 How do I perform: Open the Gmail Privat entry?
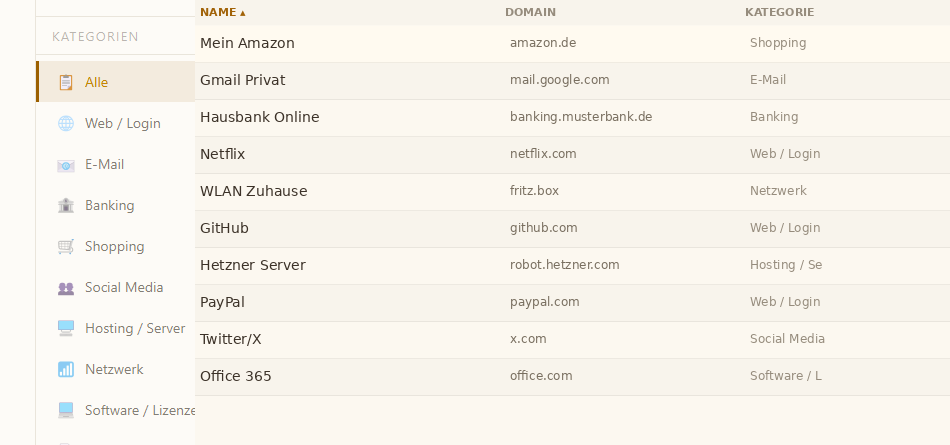click(x=243, y=80)
